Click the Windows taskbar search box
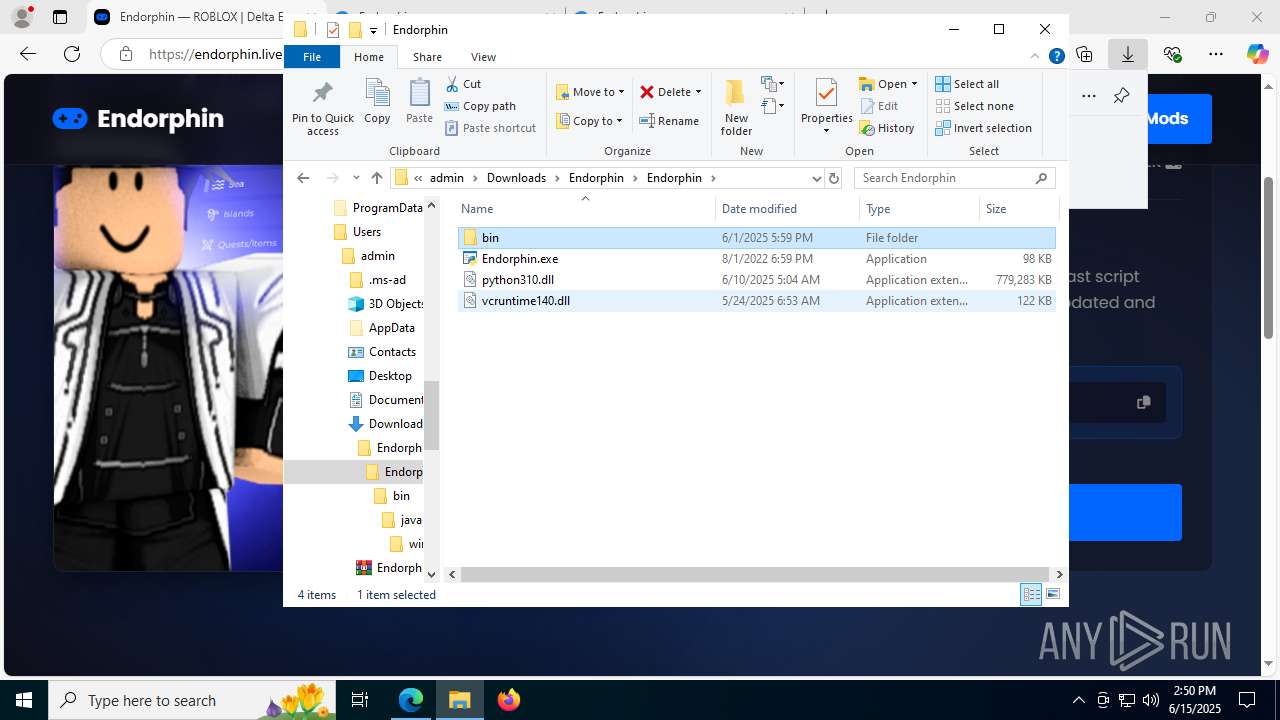 [193, 700]
